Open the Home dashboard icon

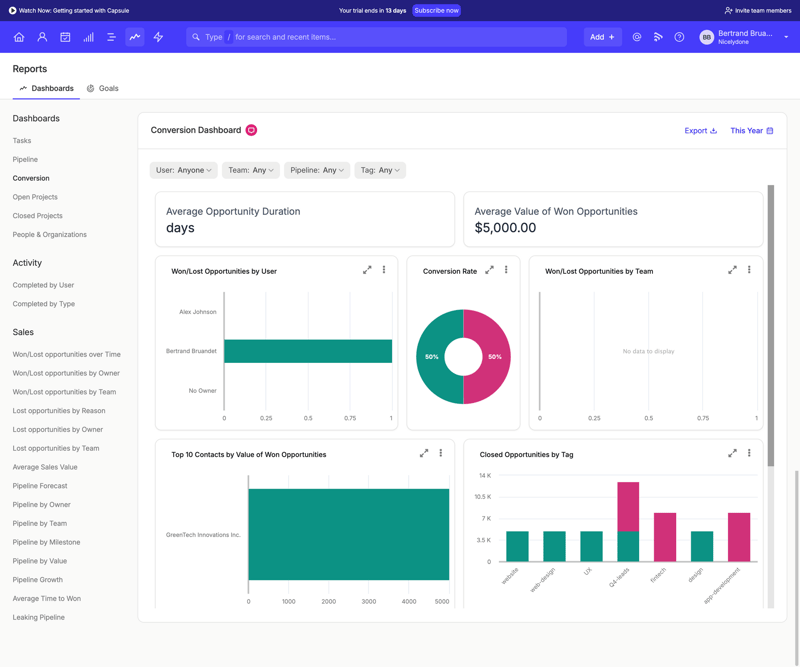(19, 37)
